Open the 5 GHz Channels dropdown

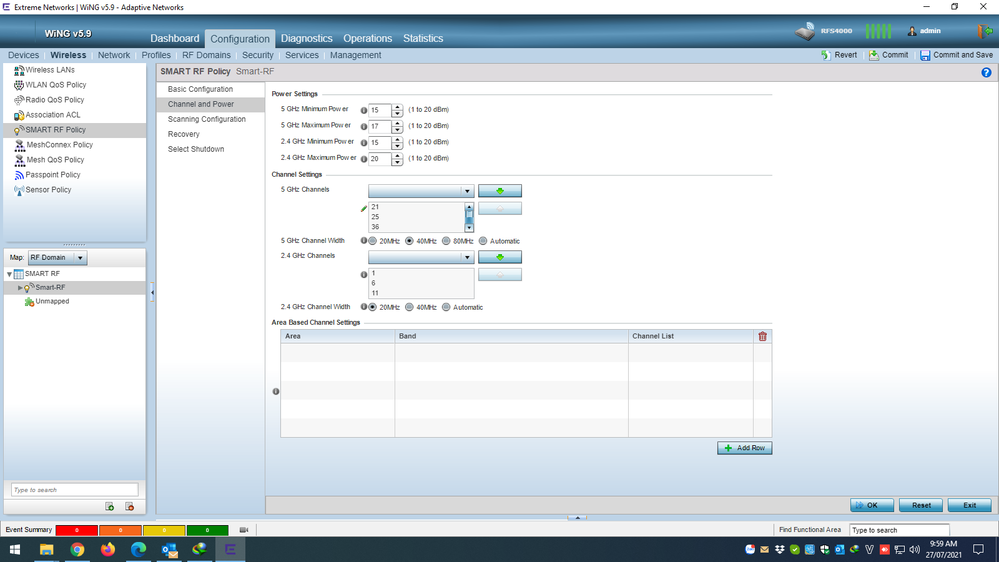[421, 191]
